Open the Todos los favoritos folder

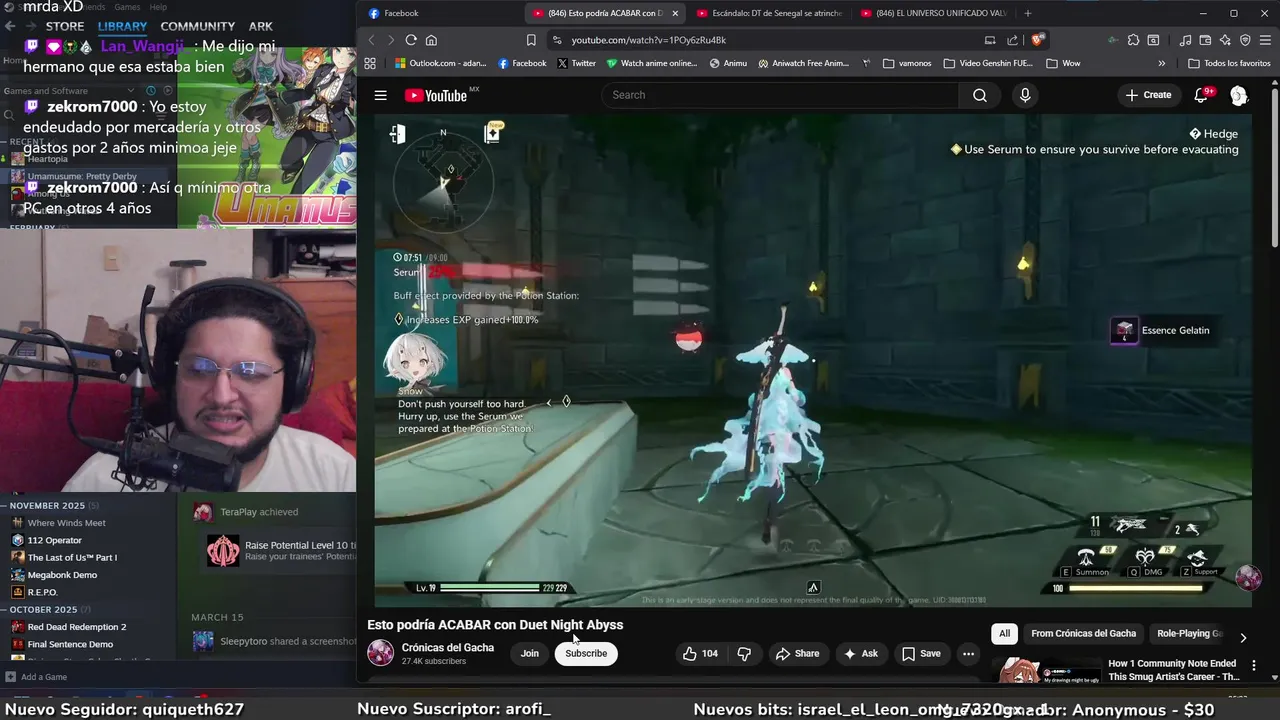(x=1229, y=63)
